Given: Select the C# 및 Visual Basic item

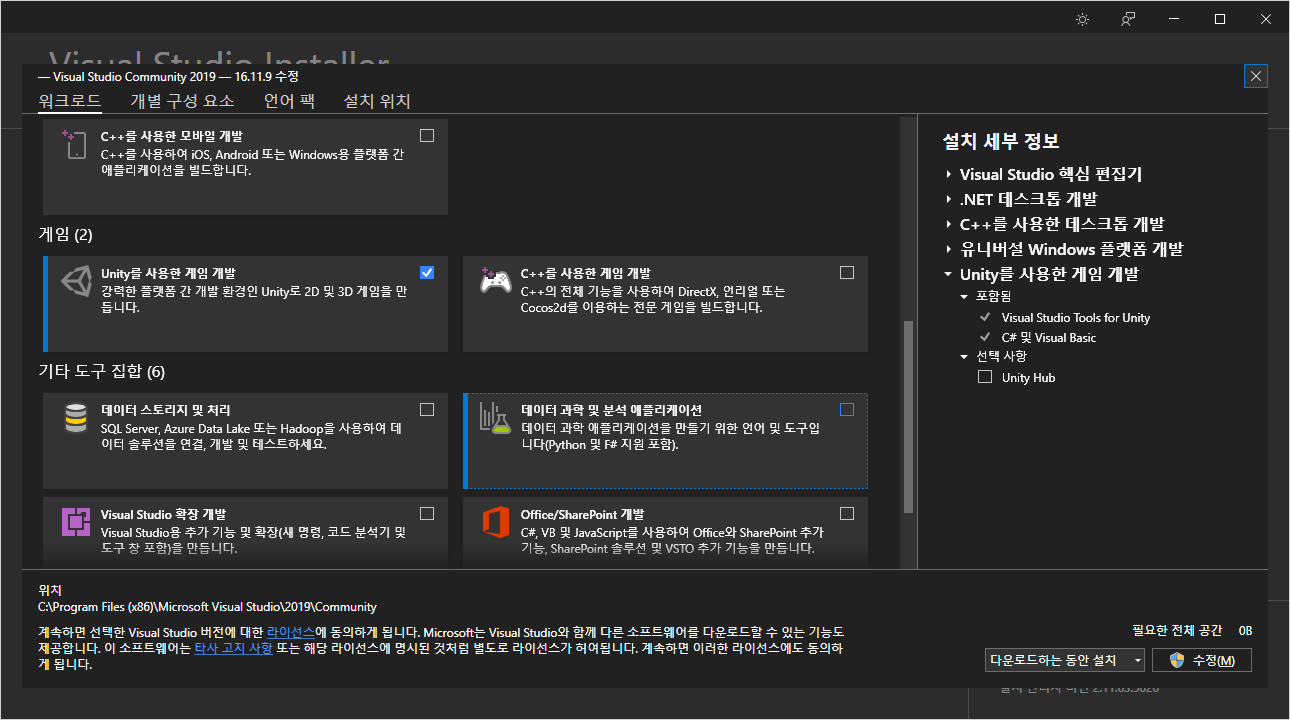Looking at the screenshot, I should pyautogui.click(x=1049, y=338).
